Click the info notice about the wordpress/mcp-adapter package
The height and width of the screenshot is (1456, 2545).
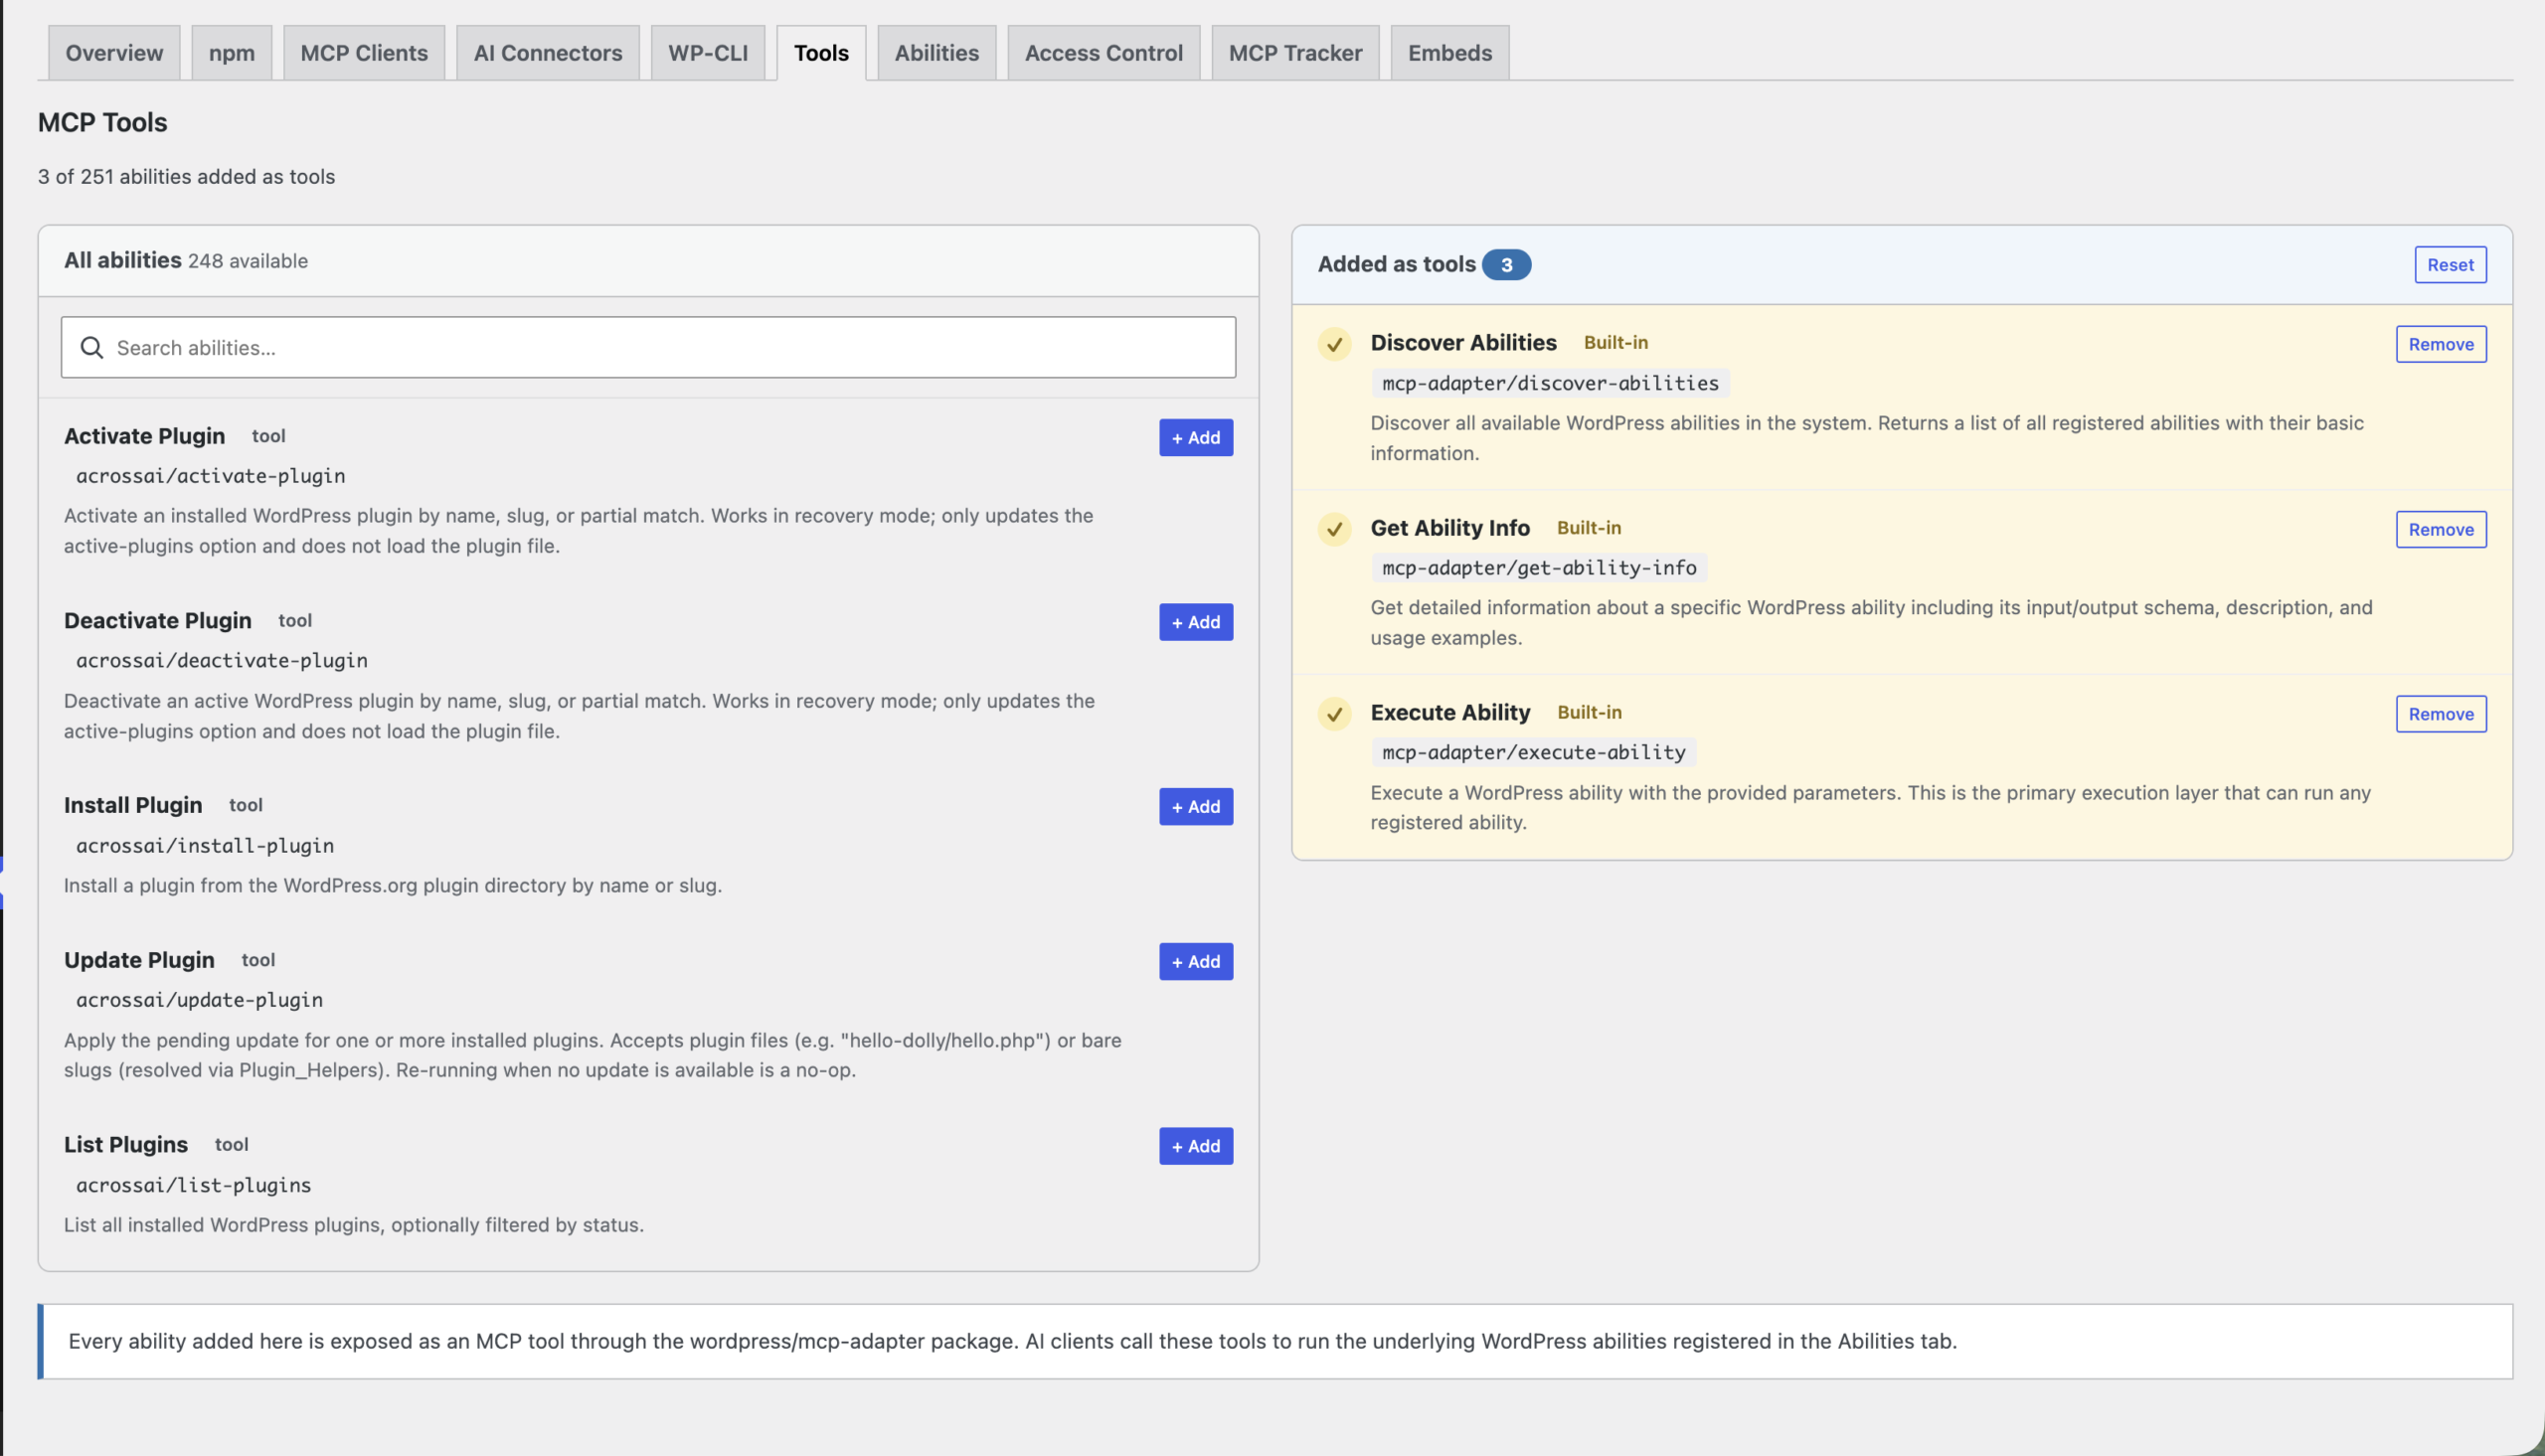click(x=1275, y=1341)
